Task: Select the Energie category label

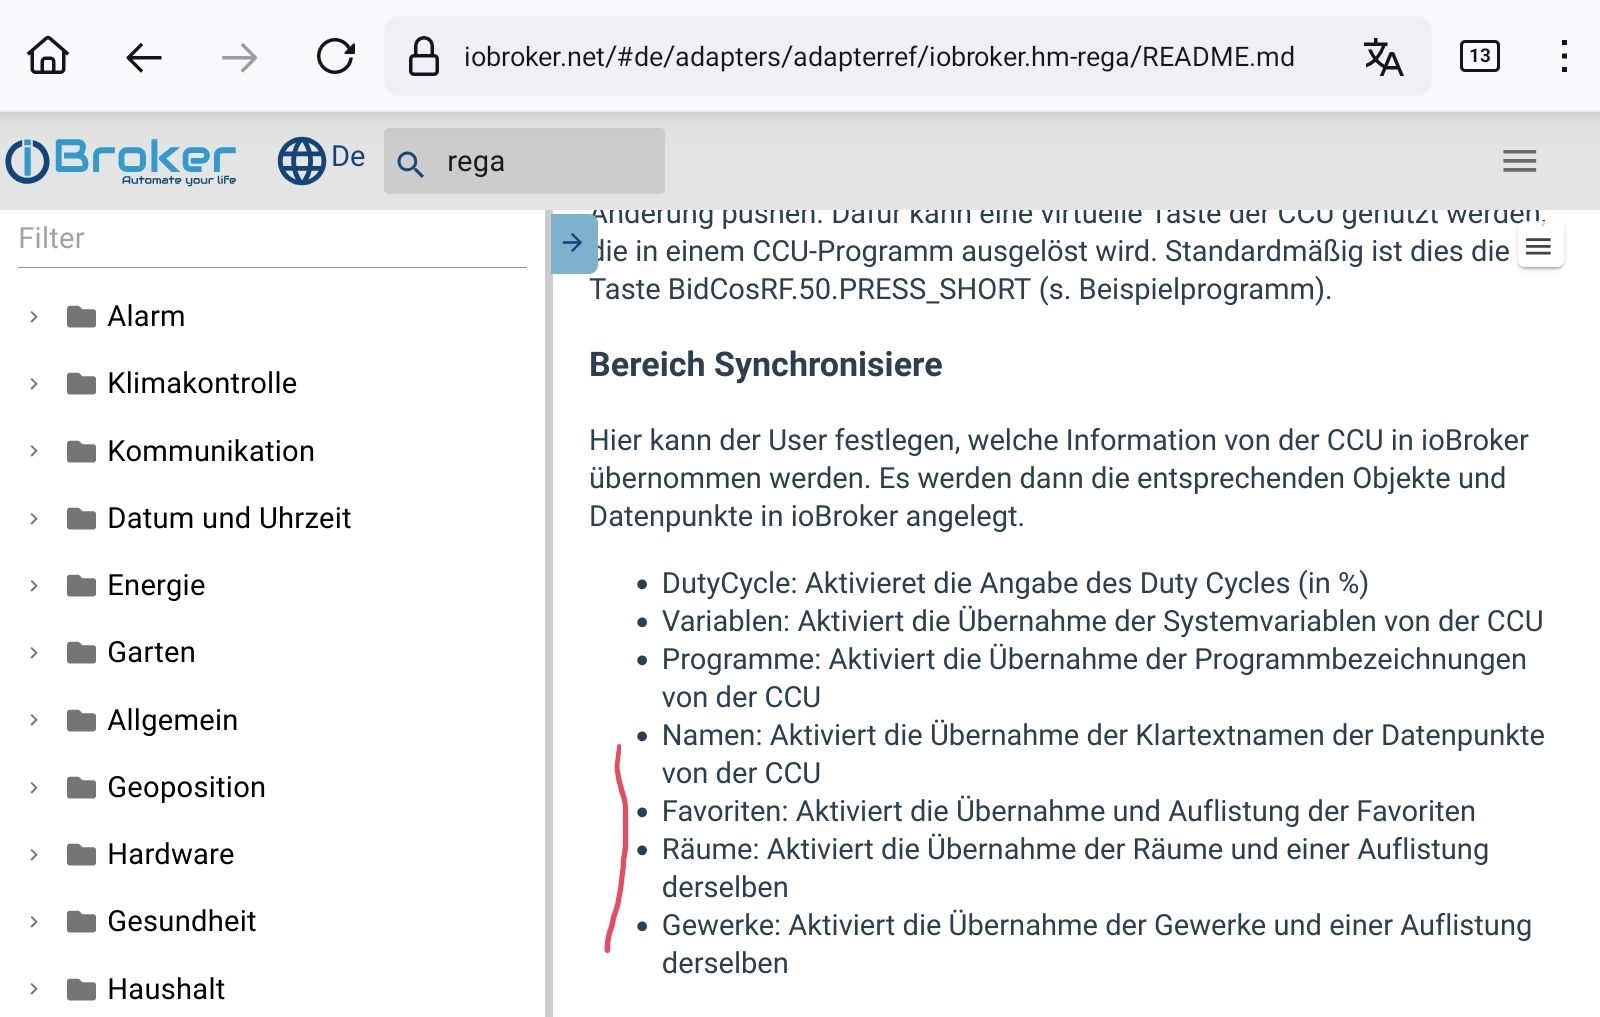Action: click(156, 585)
